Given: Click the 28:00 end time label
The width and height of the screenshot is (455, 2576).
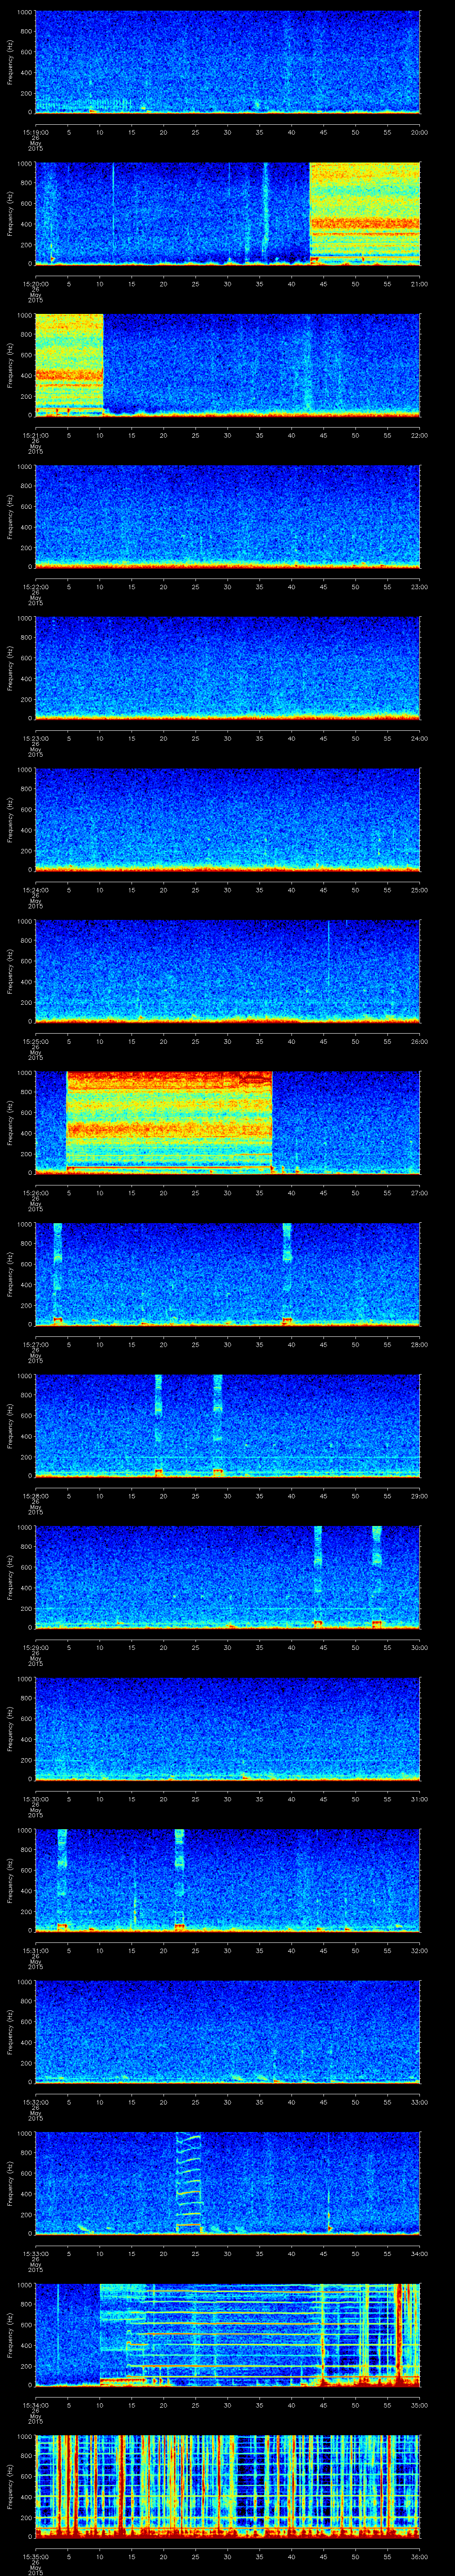Looking at the screenshot, I should 419,1344.
